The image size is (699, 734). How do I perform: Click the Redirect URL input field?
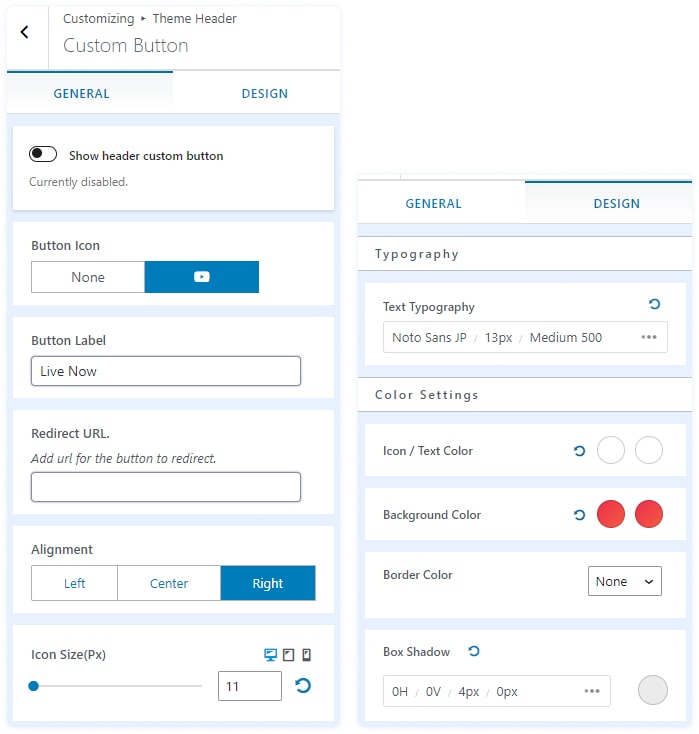pos(166,487)
